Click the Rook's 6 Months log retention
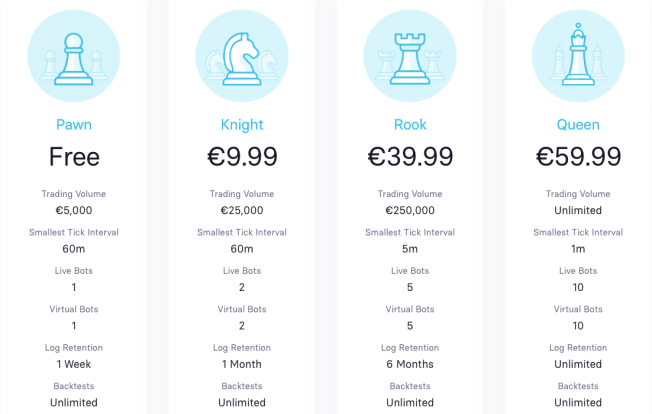652x414 pixels. (410, 364)
